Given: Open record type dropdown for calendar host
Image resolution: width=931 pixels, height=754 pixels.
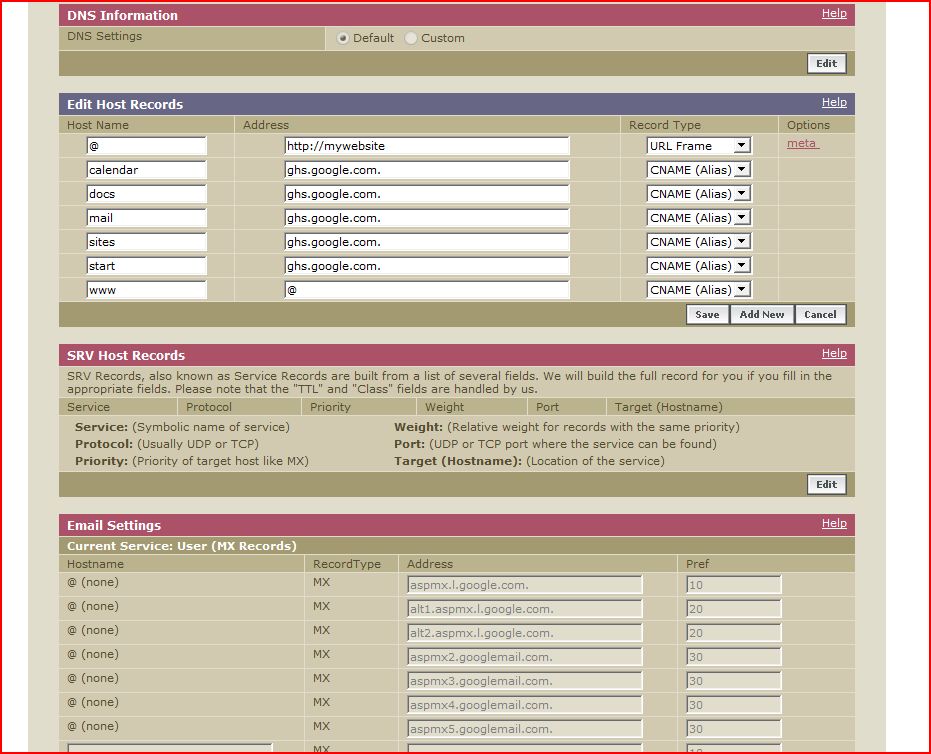Looking at the screenshot, I should (699, 170).
